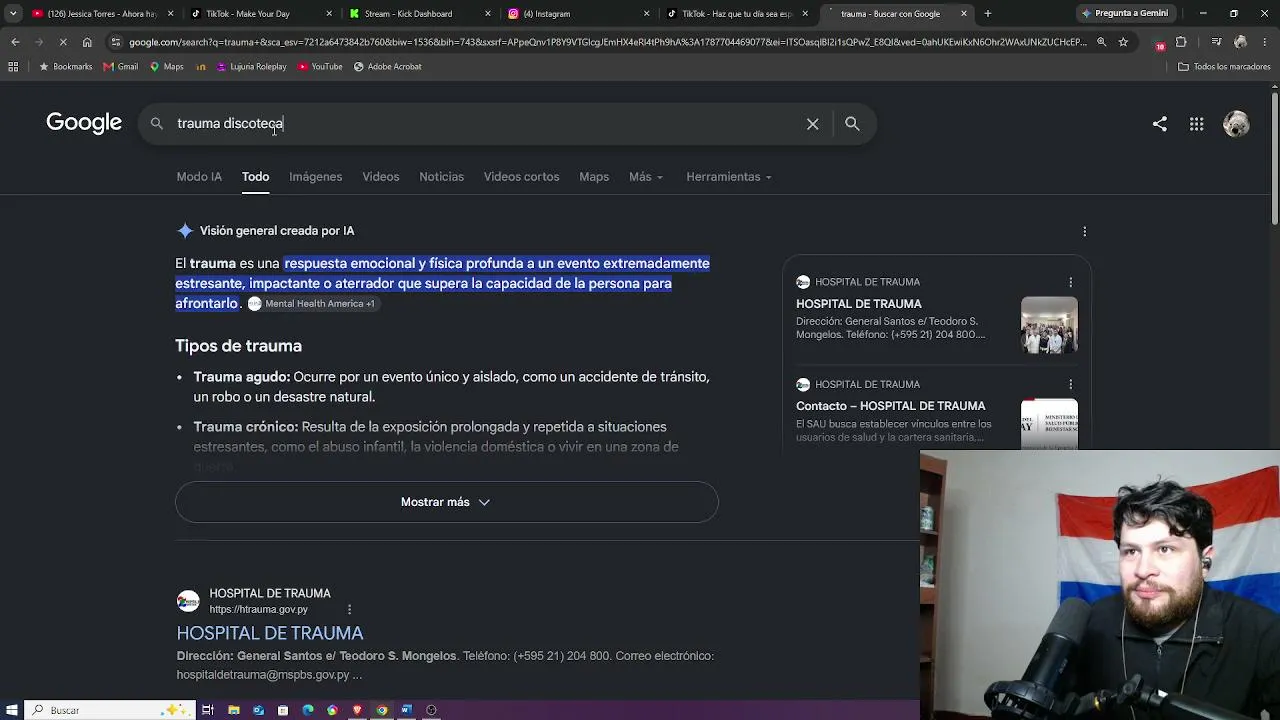This screenshot has height=720, width=1280.
Task: Open the Herramientas tools dropdown
Action: click(729, 177)
